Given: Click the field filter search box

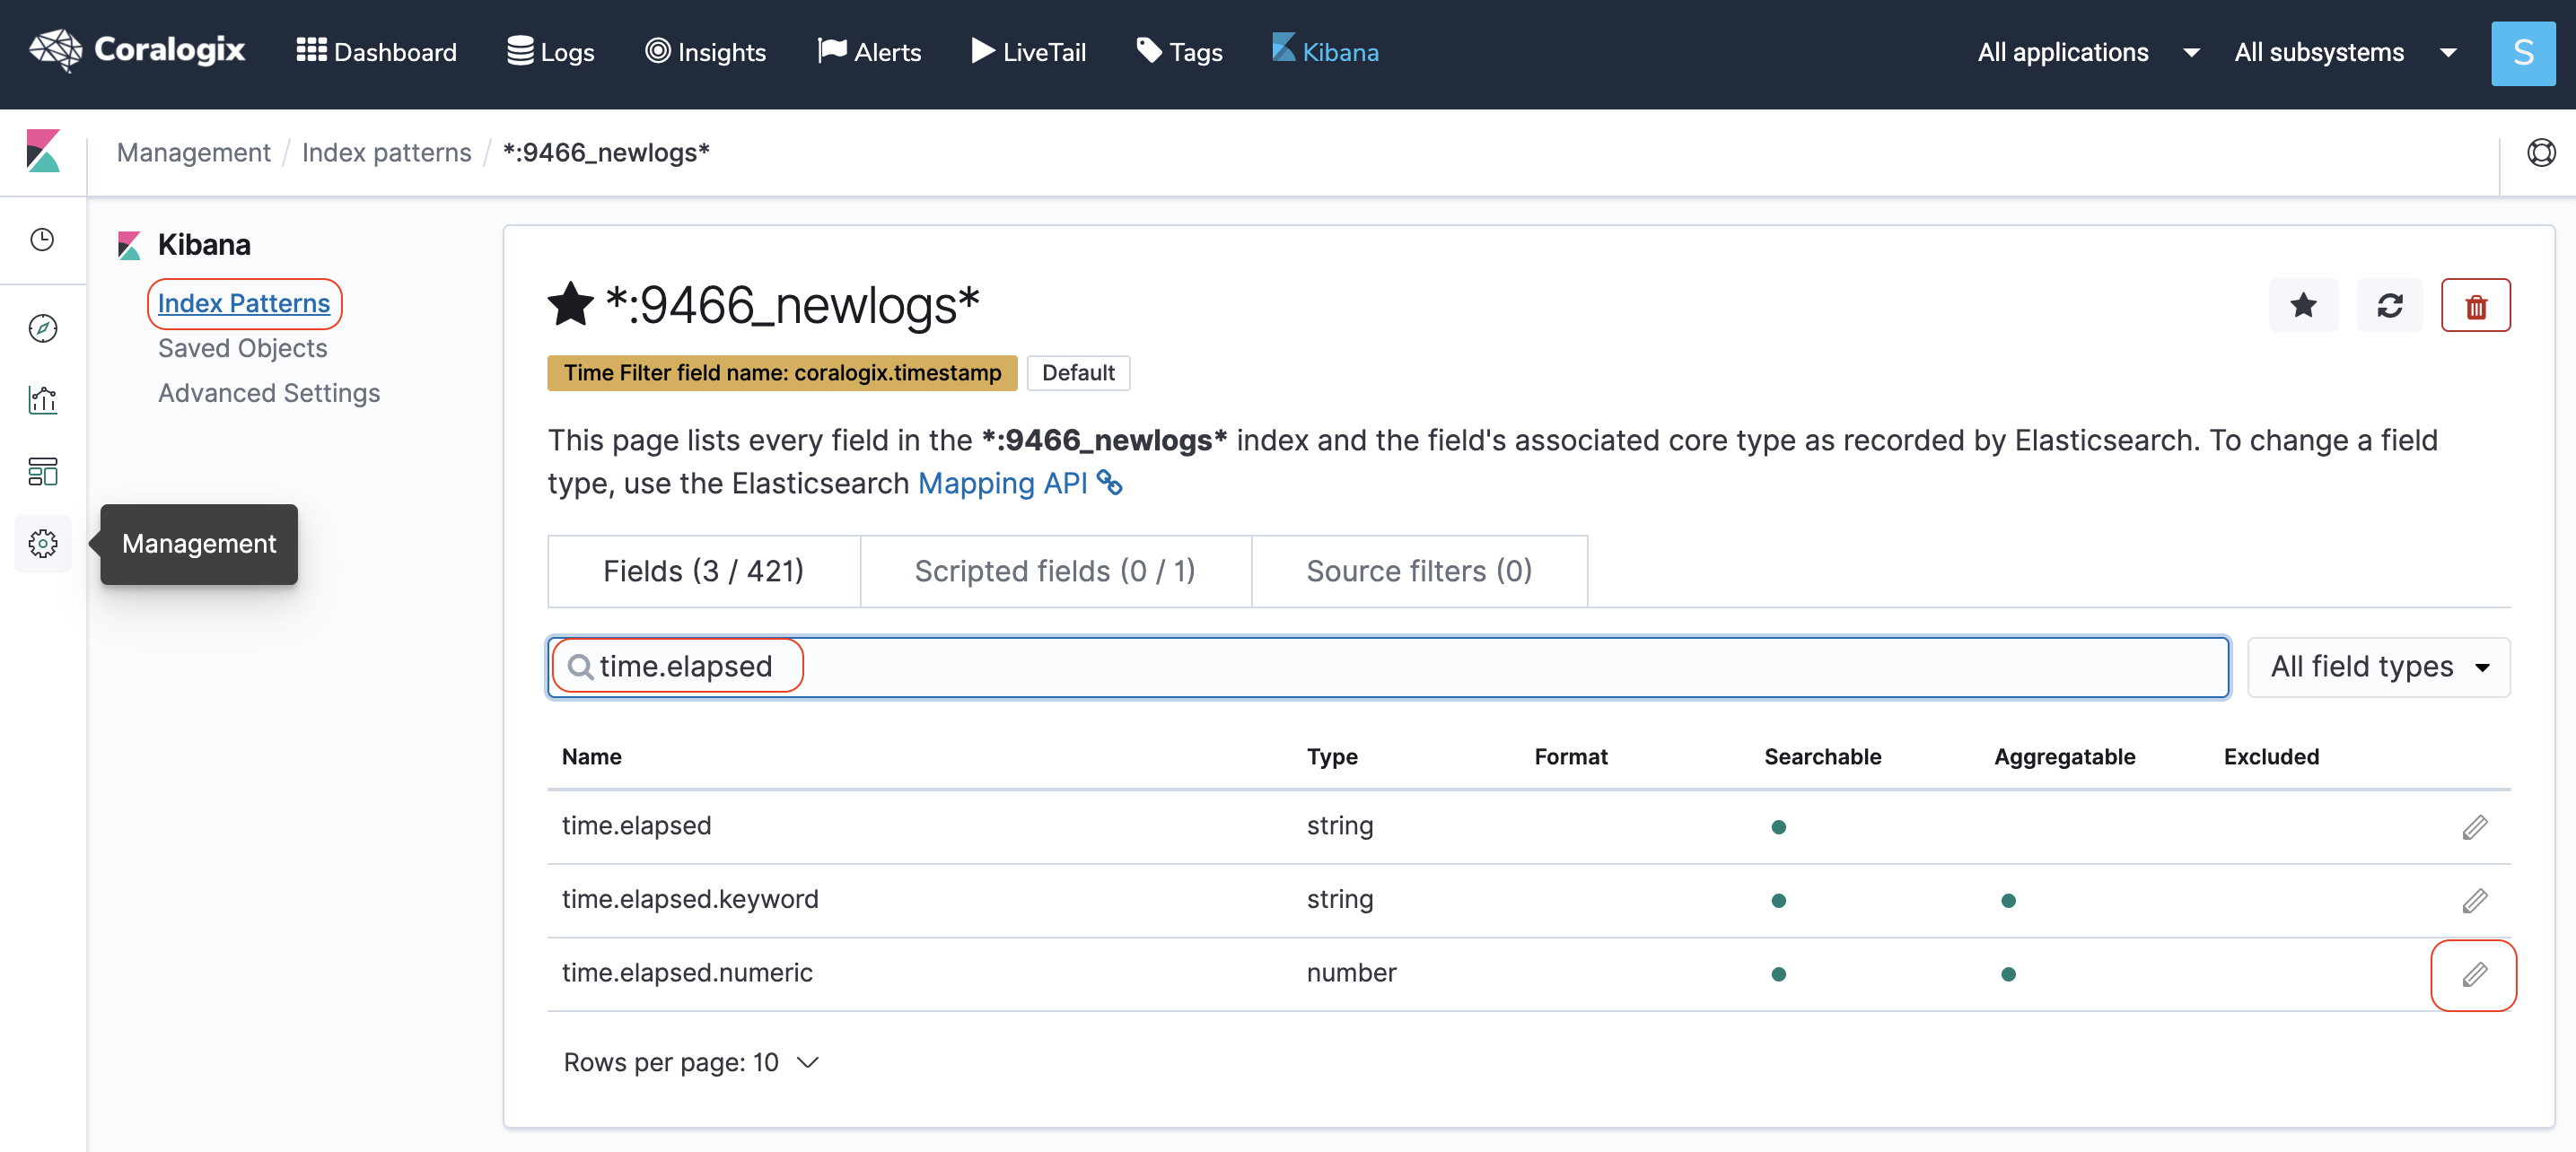Looking at the screenshot, I should click(1388, 667).
